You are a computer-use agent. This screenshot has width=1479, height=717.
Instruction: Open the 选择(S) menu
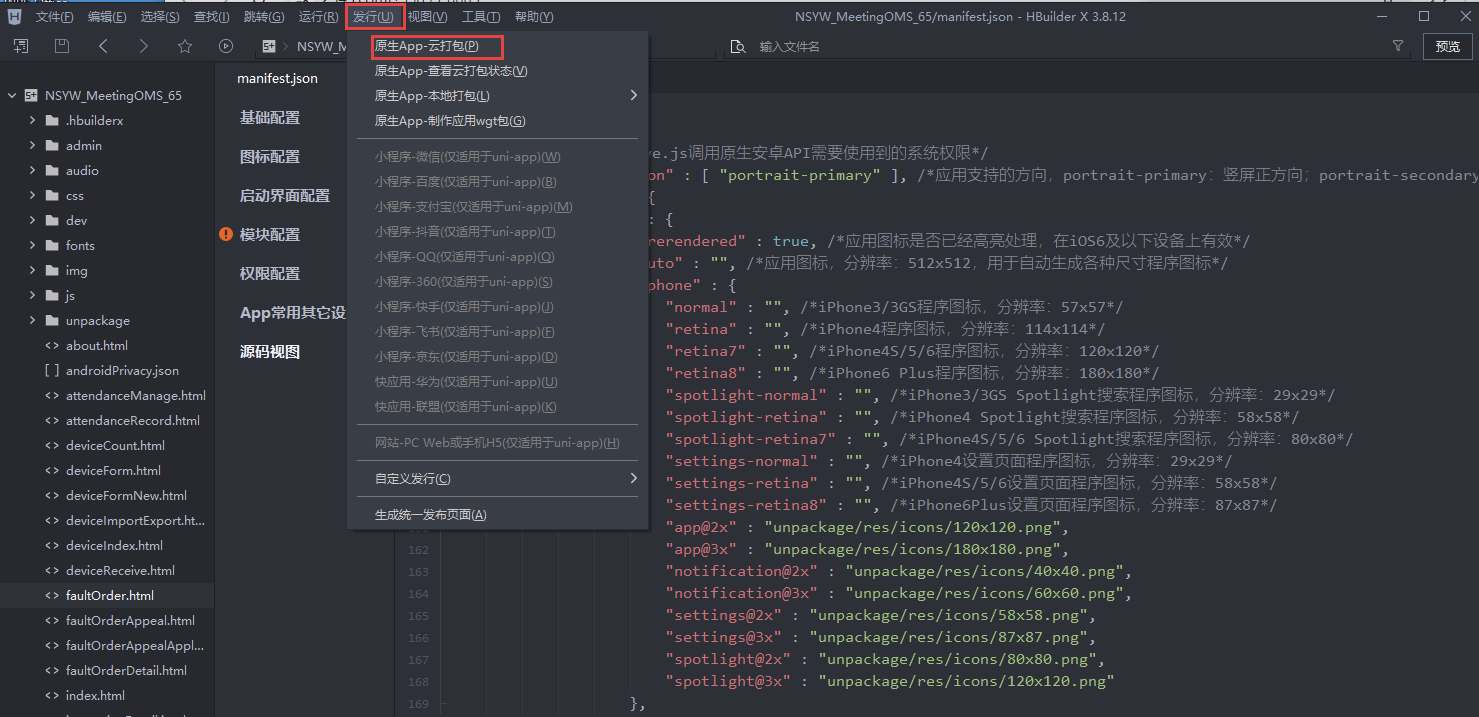click(160, 17)
